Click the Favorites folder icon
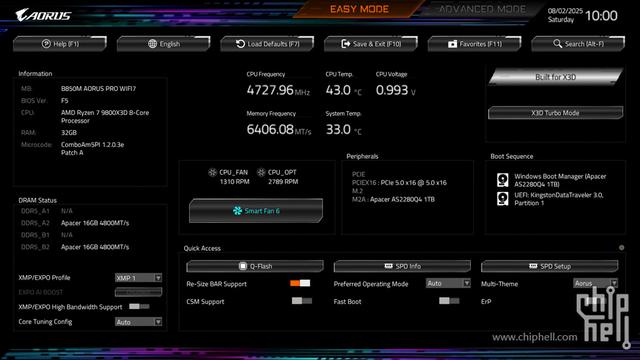This screenshot has width=640, height=360. pos(452,44)
